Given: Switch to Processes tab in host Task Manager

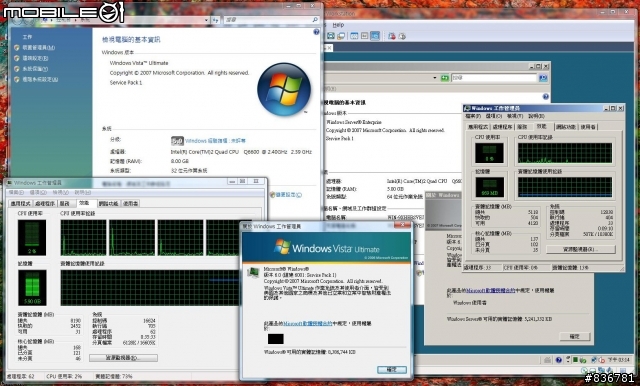Looking at the screenshot, I should 45,203.
